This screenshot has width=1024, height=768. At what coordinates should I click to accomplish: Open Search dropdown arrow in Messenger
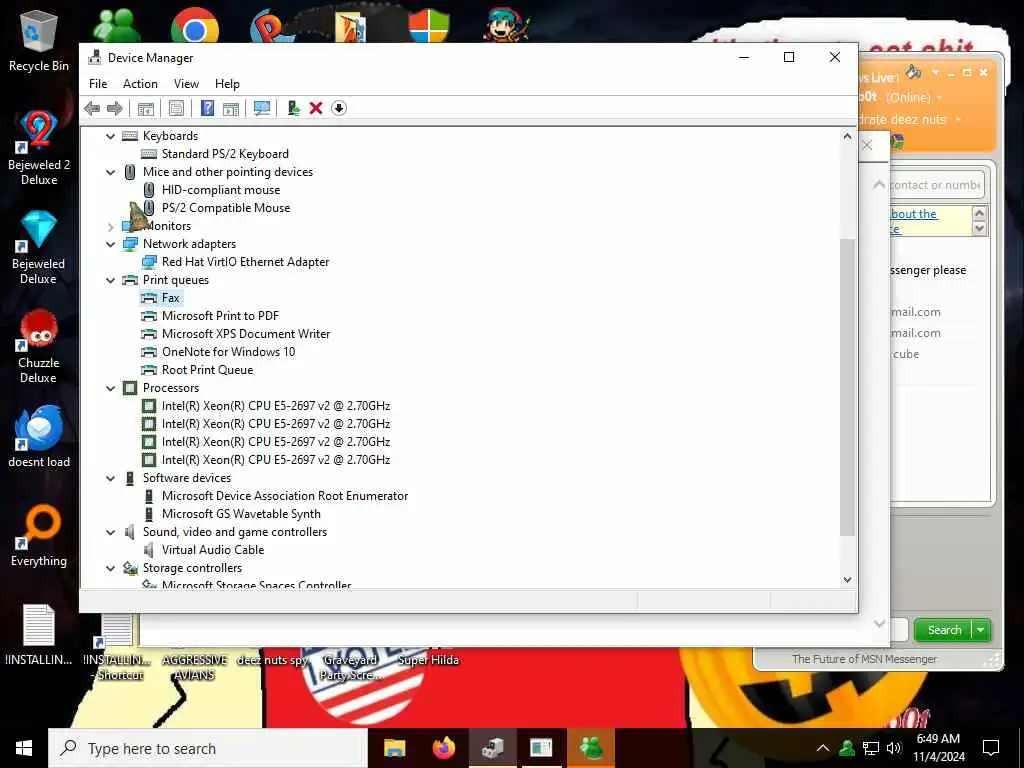[x=981, y=630]
